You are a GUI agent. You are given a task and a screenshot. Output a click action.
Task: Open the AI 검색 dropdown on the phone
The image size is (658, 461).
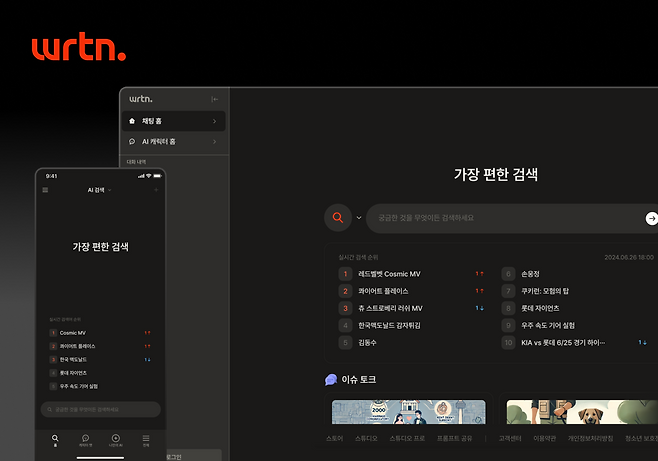[99, 190]
